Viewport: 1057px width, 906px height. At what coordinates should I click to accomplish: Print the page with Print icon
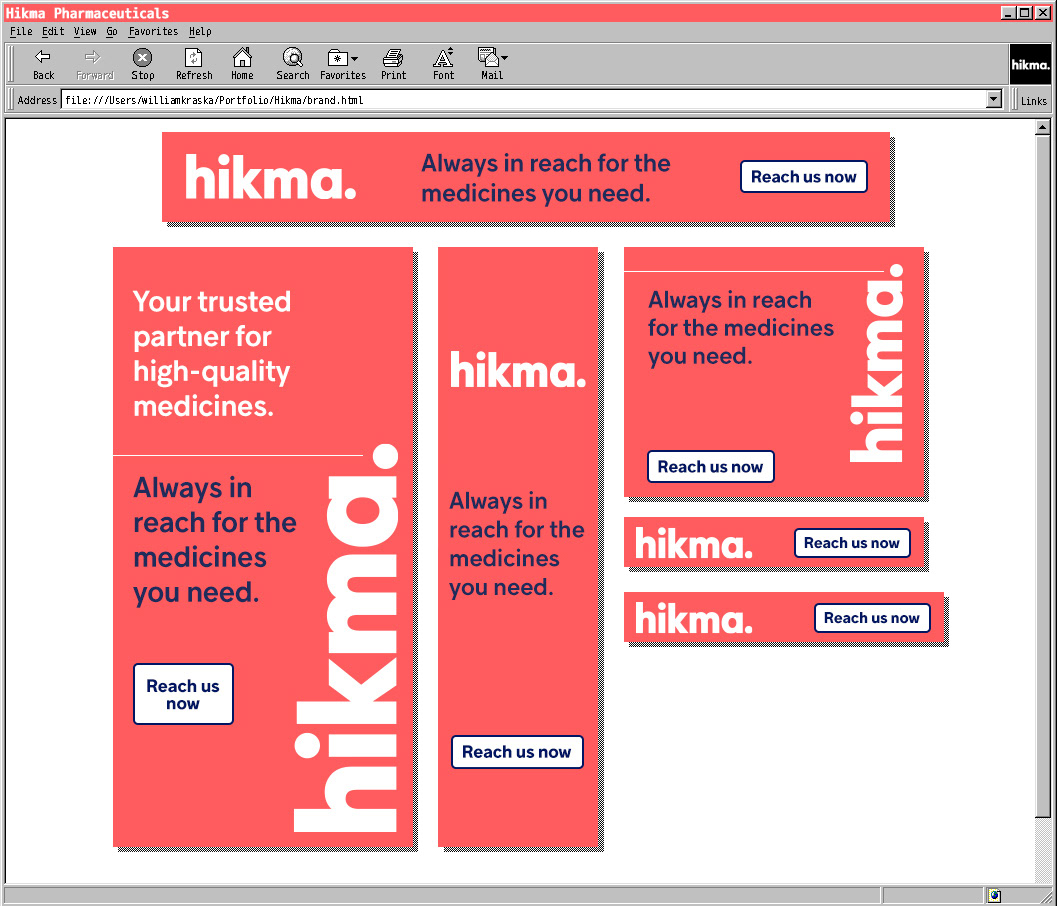point(393,58)
